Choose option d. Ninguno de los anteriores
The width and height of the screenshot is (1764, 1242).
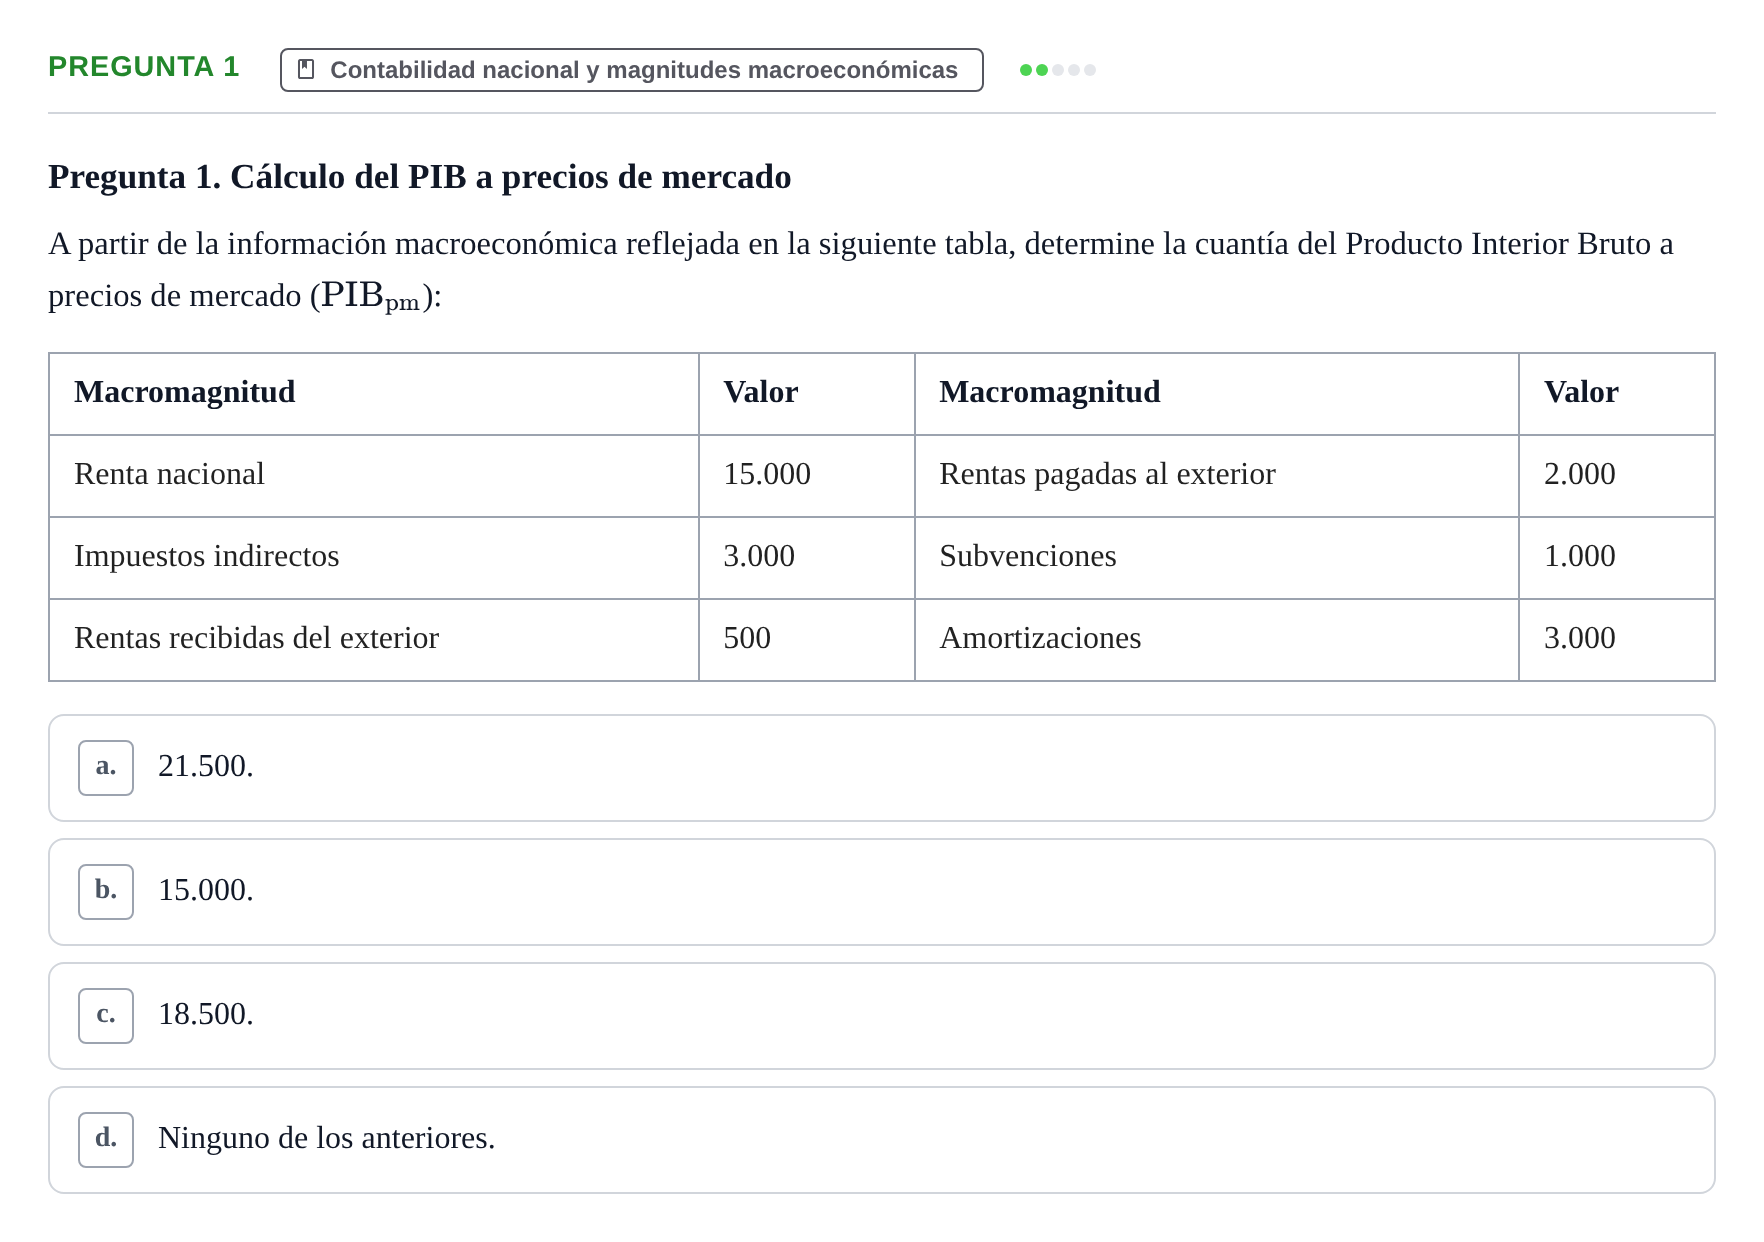pos(881,1140)
